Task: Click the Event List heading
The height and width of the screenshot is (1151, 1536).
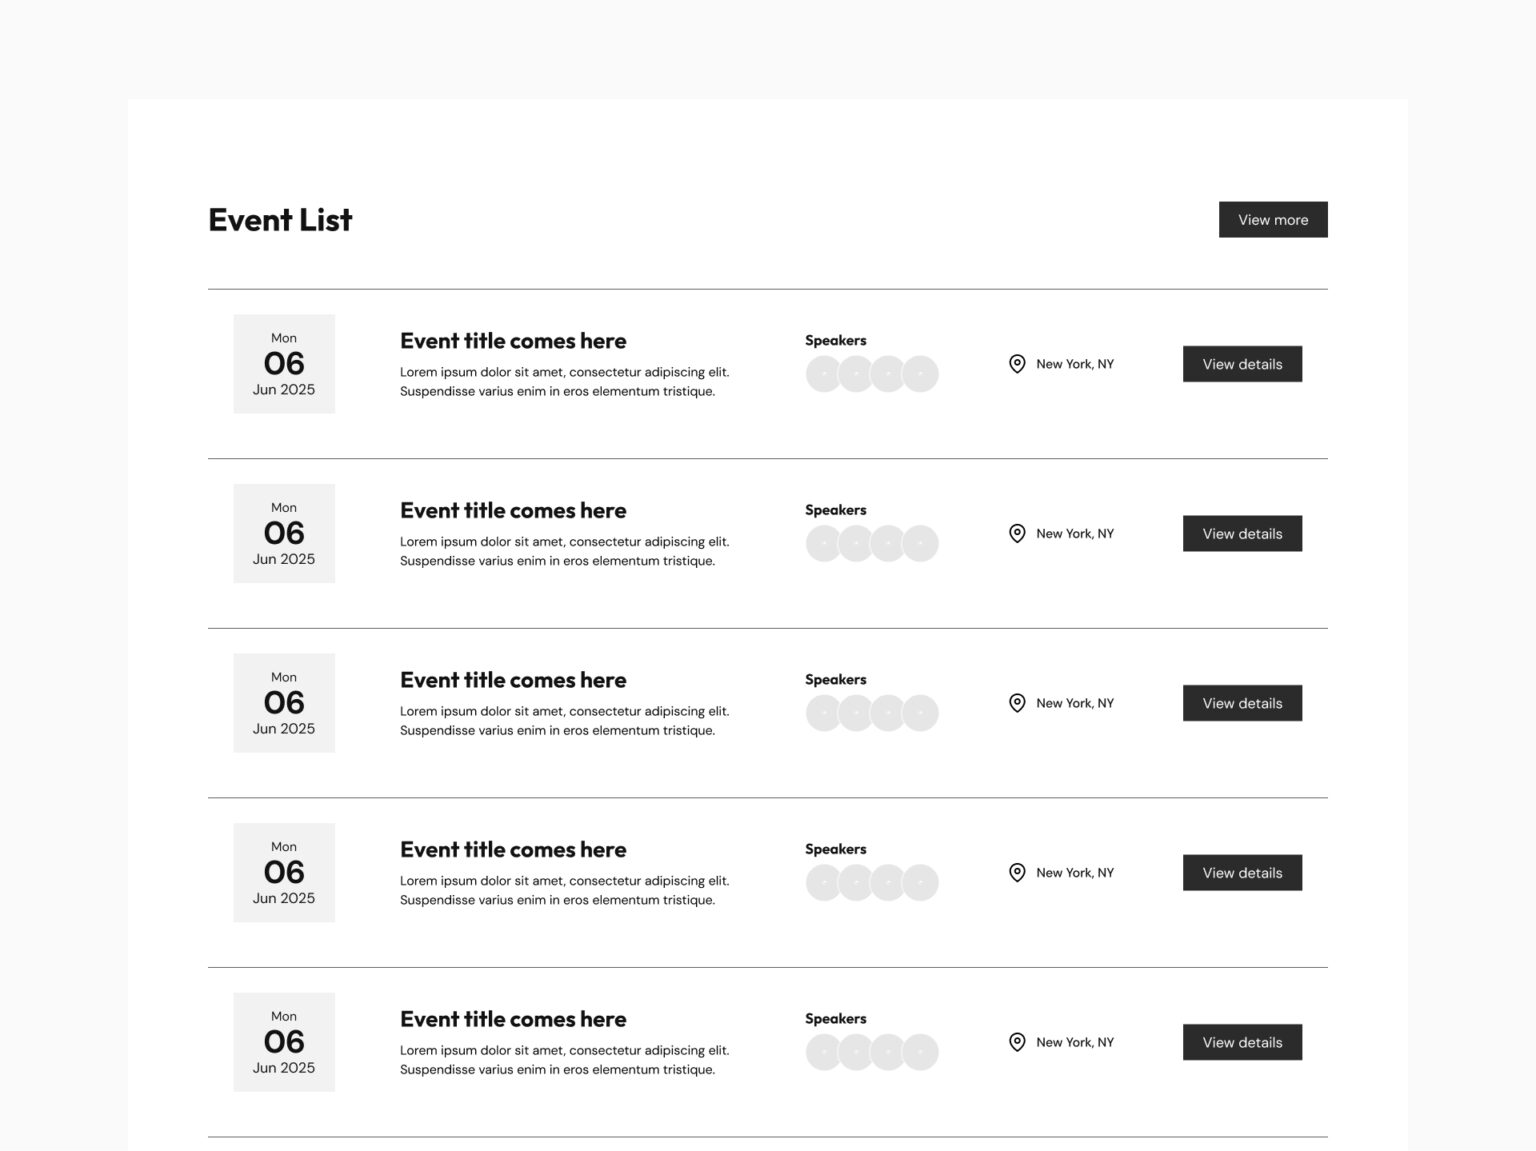Action: click(x=280, y=220)
